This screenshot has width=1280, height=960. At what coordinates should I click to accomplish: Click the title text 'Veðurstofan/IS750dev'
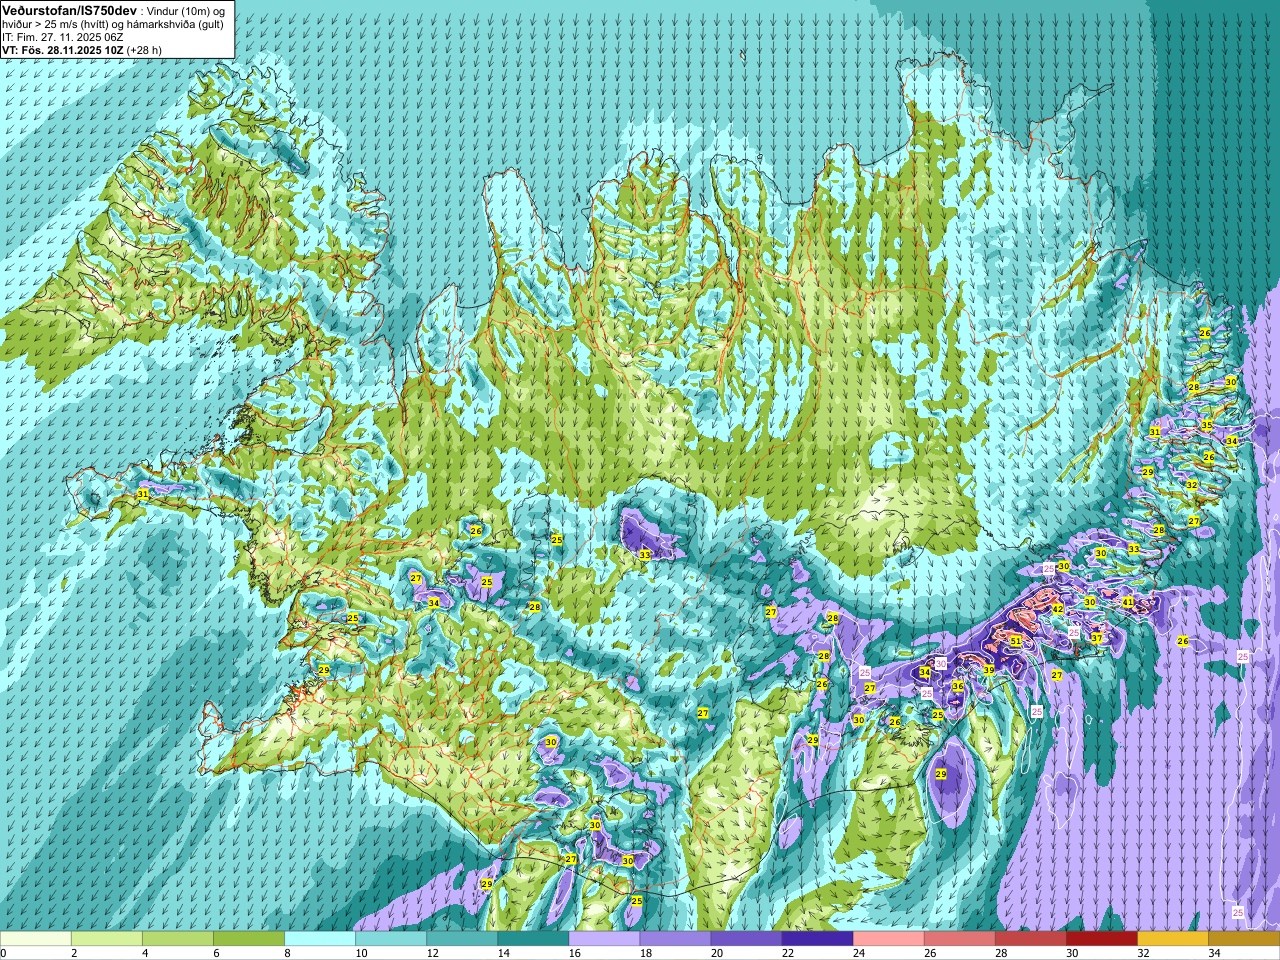(70, 11)
